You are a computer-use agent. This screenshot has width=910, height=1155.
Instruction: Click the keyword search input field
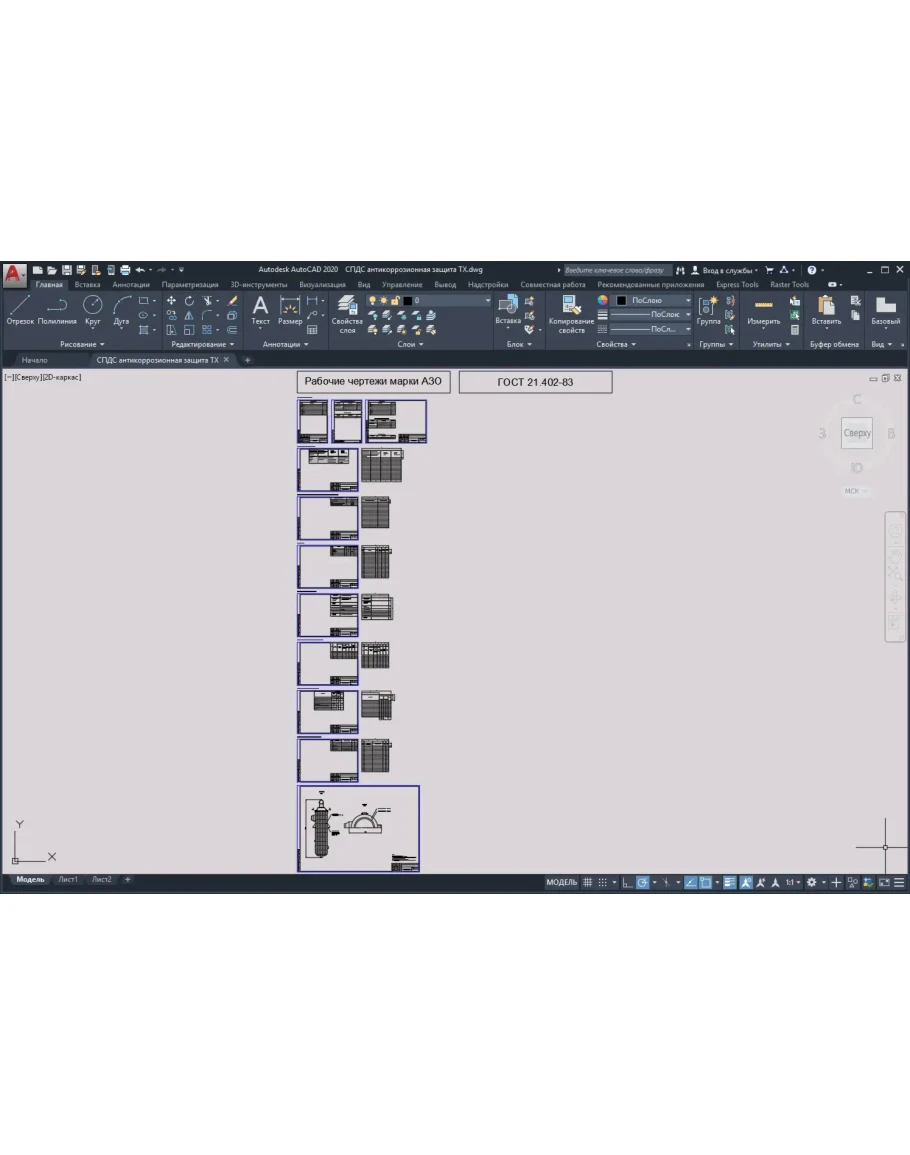coord(615,270)
